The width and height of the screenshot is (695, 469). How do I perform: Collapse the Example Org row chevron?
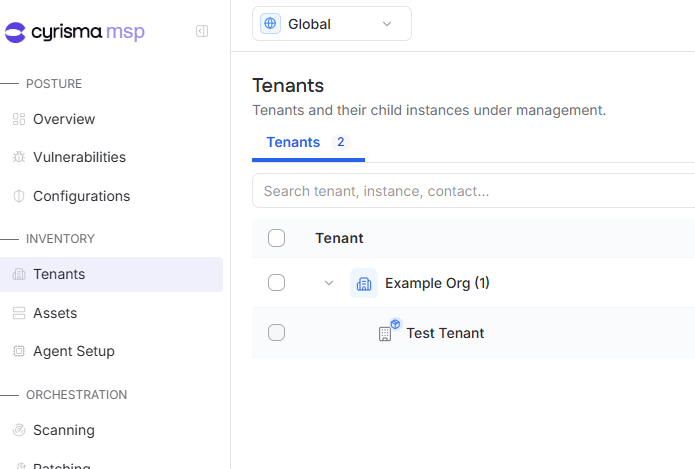pyautogui.click(x=328, y=283)
